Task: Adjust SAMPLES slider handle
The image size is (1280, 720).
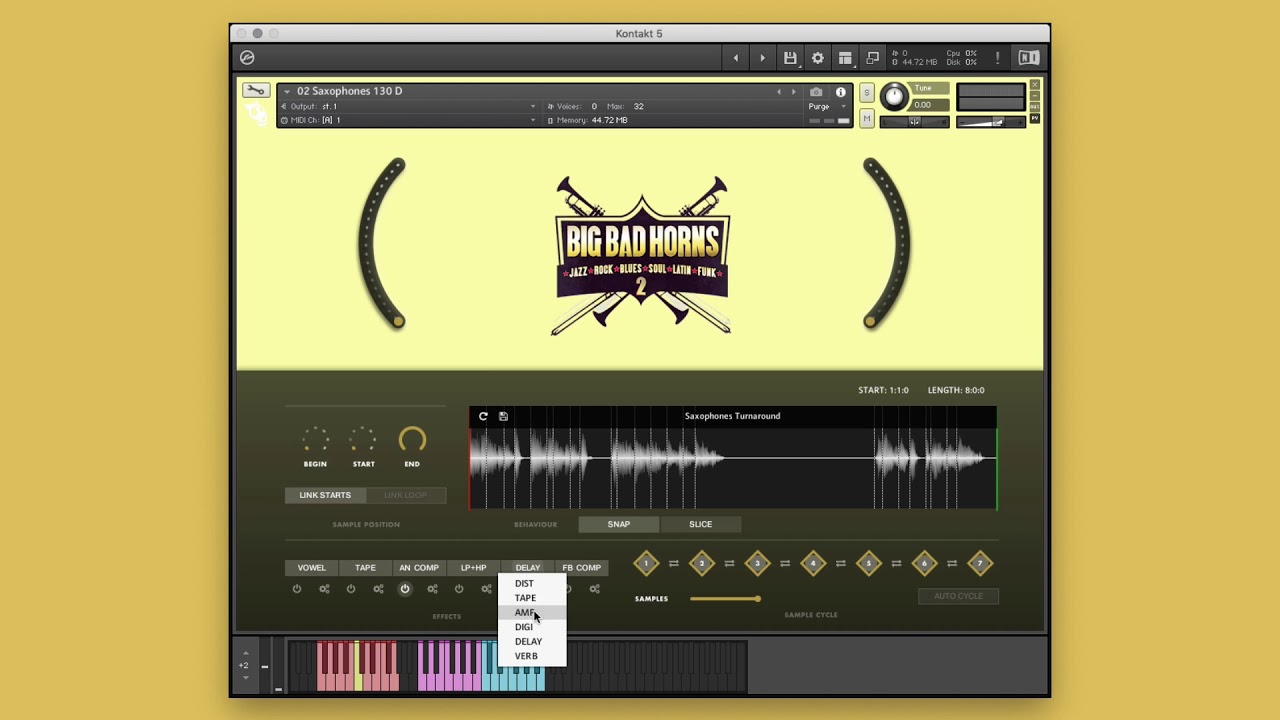Action: coord(757,599)
